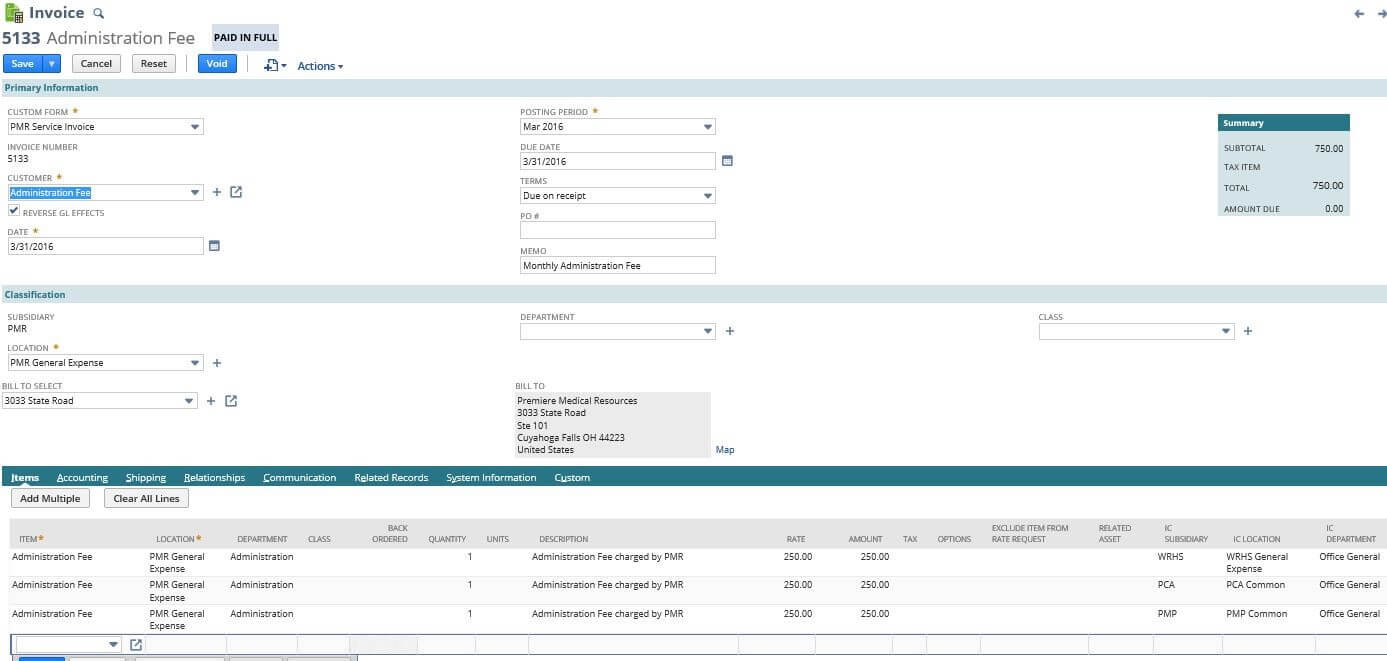The height and width of the screenshot is (661, 1387).
Task: Click the search magnifier icon beside Invoice title
Action: coord(98,13)
